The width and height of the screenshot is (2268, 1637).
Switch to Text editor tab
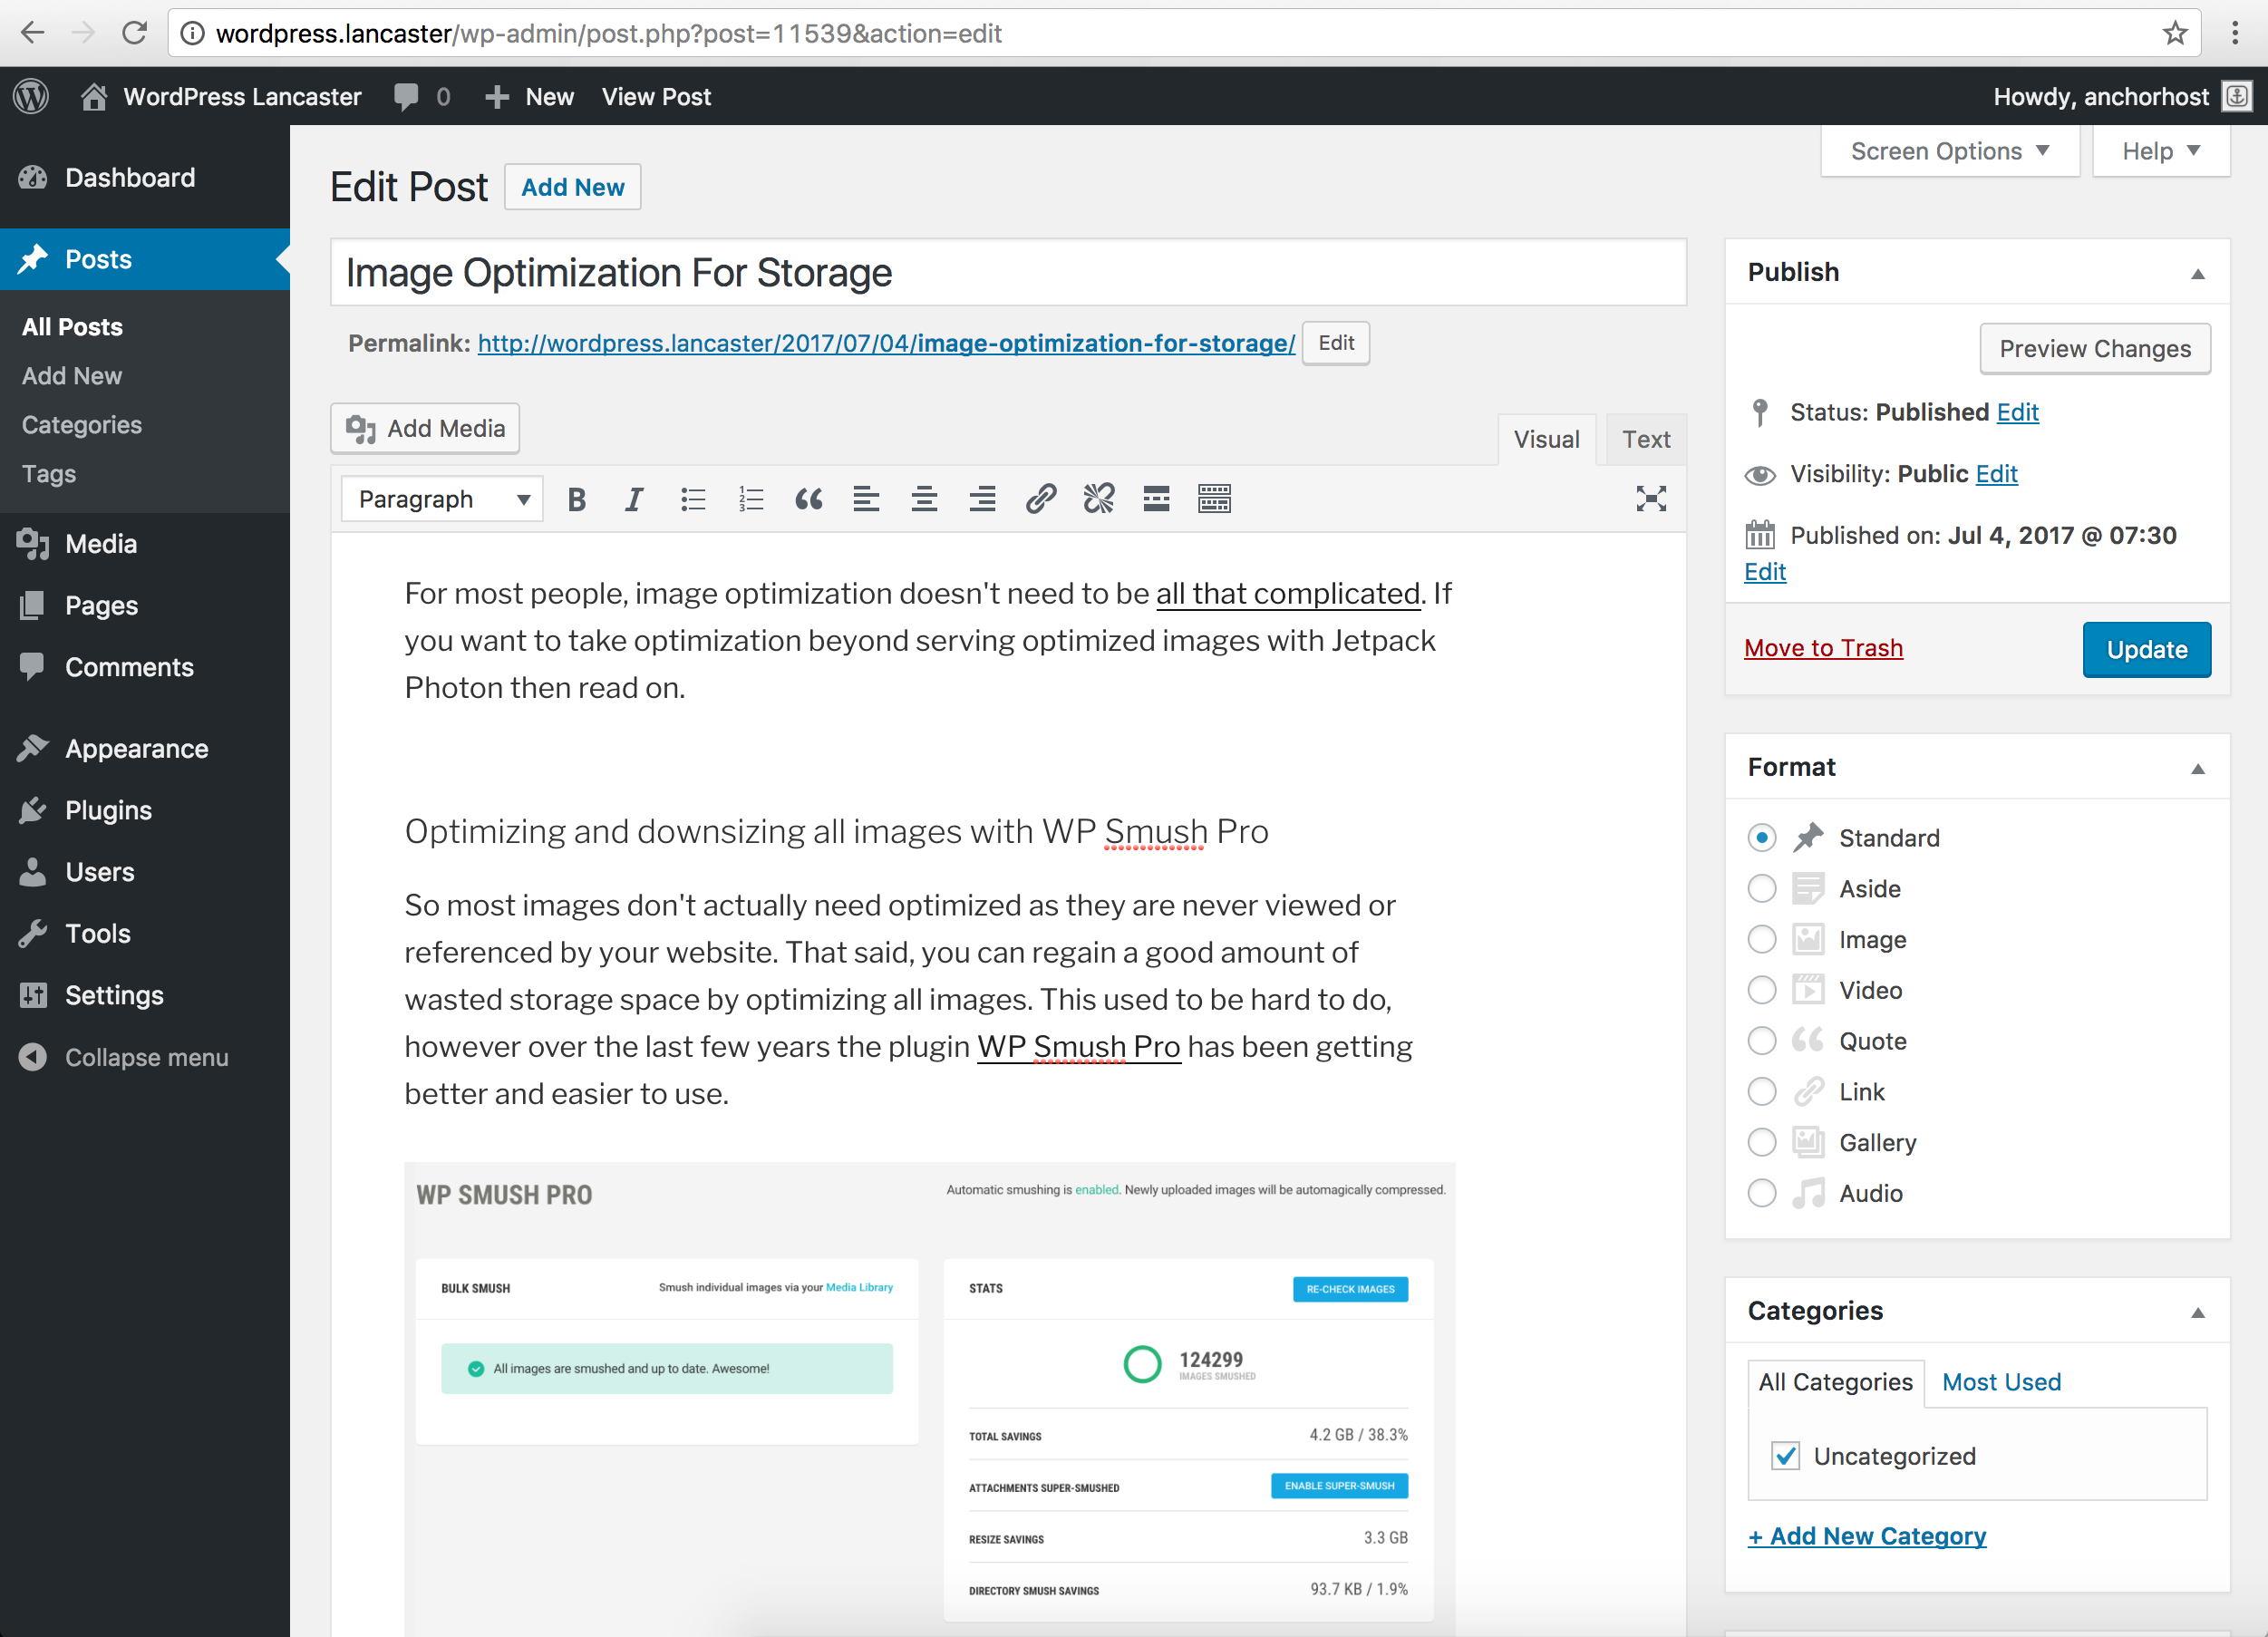(x=1646, y=440)
